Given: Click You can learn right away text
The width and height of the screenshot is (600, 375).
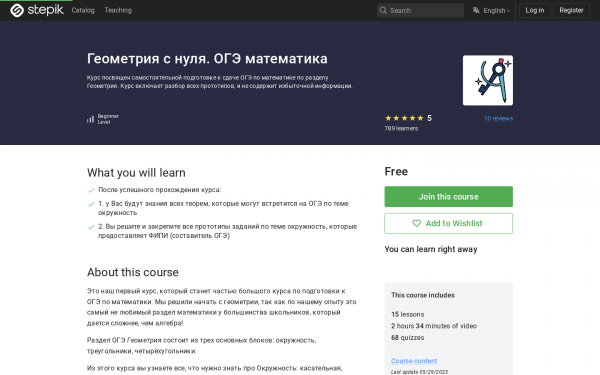Looking at the screenshot, I should [431, 249].
